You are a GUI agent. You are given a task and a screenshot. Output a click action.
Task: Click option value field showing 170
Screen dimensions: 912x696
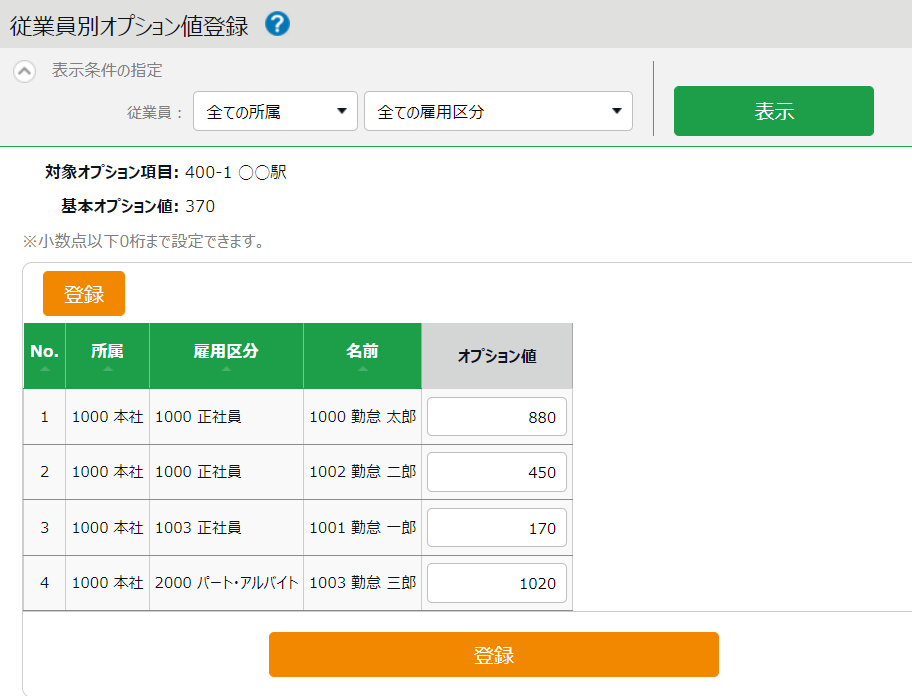pyautogui.click(x=497, y=528)
